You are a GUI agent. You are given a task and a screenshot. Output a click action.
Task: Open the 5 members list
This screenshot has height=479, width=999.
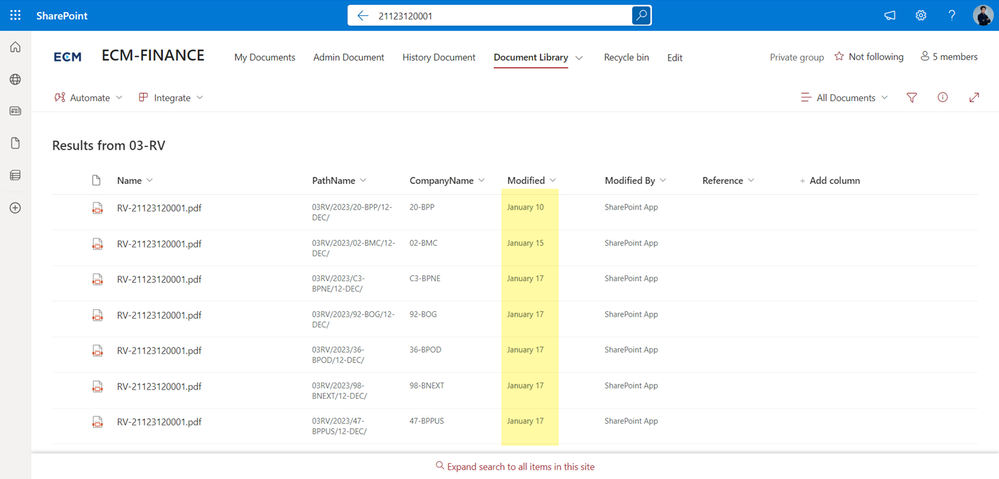[x=949, y=57]
